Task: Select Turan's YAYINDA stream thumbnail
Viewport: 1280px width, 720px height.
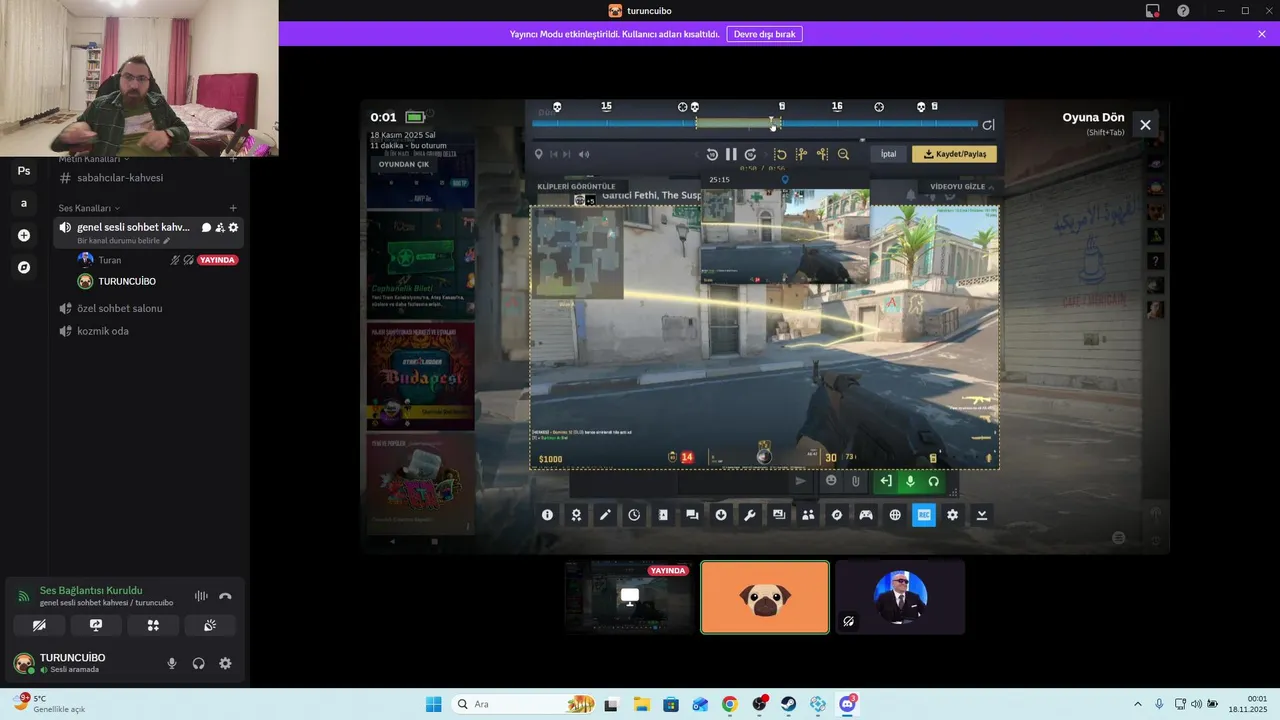Action: tap(629, 597)
